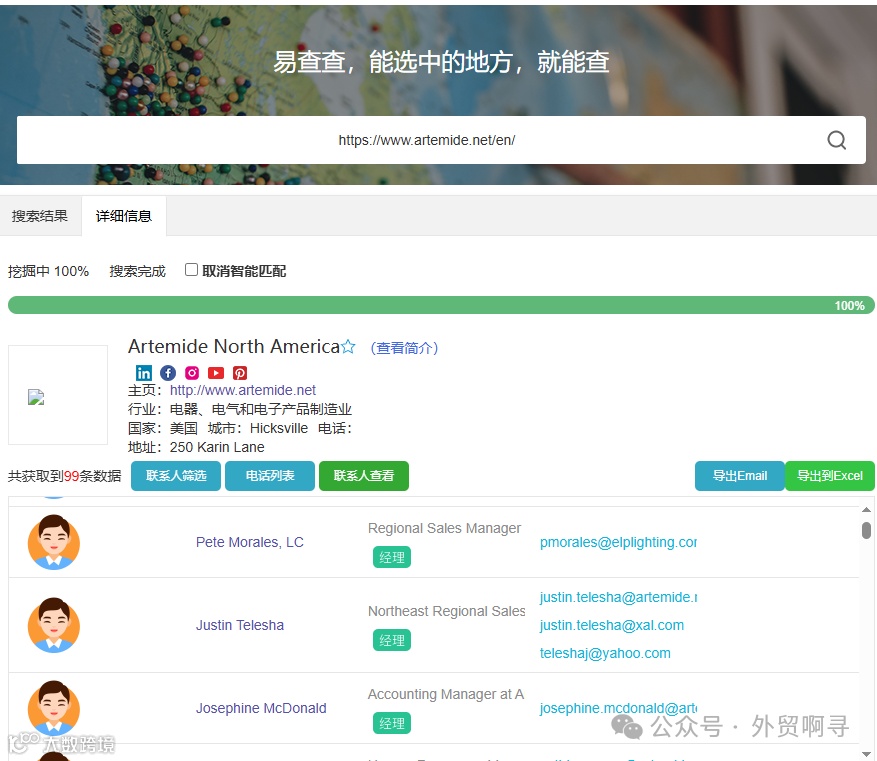Click Josephine McDonald avatar icon

click(54, 707)
